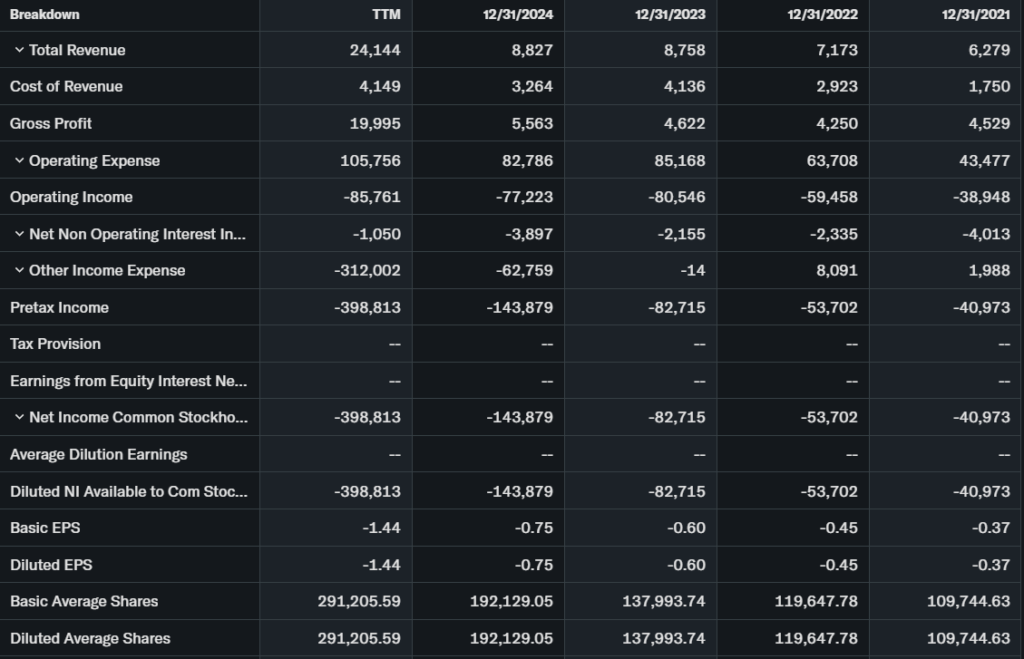This screenshot has height=659, width=1024.
Task: Collapse the Total Revenue row chevron
Action: (19, 50)
